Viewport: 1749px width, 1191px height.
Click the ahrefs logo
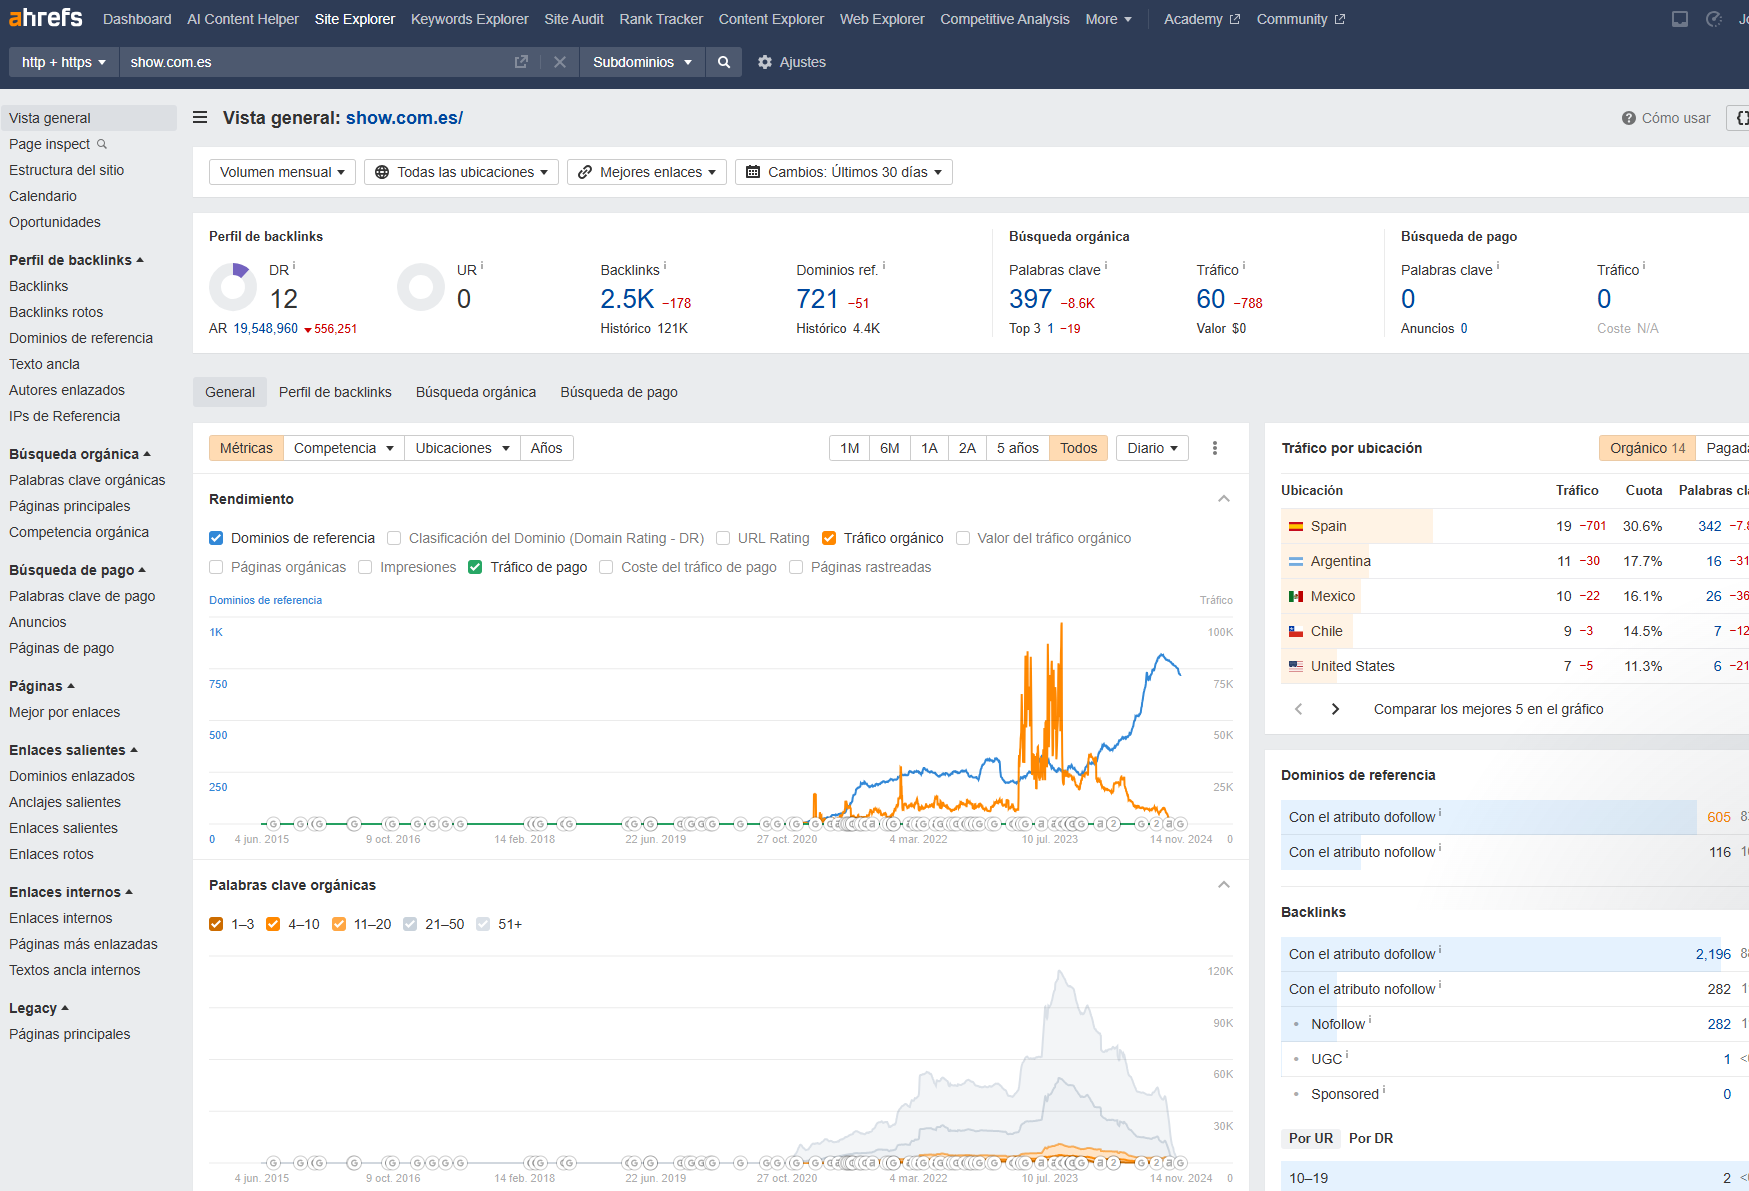point(46,18)
